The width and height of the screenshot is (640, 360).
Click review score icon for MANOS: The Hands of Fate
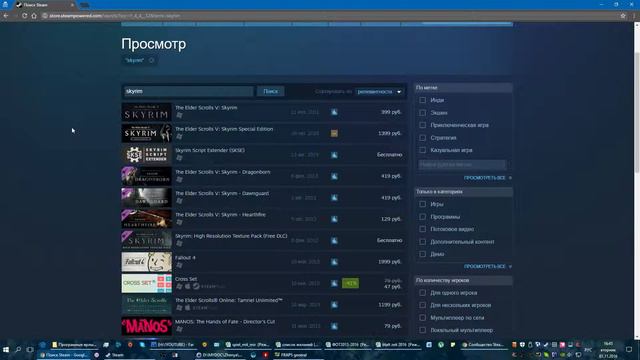334,326
